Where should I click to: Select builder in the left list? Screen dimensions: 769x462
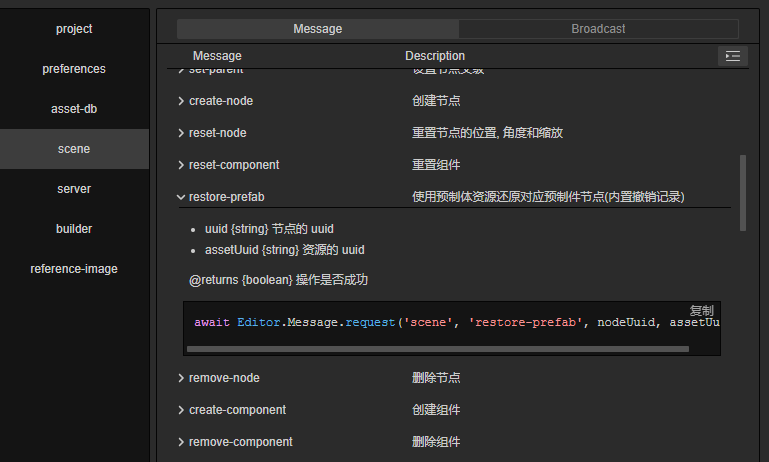(74, 229)
